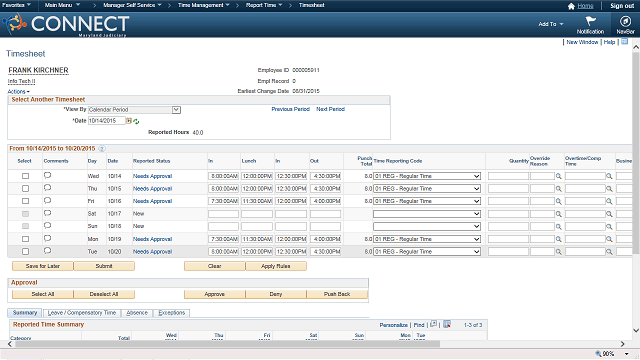Check the Select box for Wed 10/14
This screenshot has width=640, height=360.
pos(25,176)
